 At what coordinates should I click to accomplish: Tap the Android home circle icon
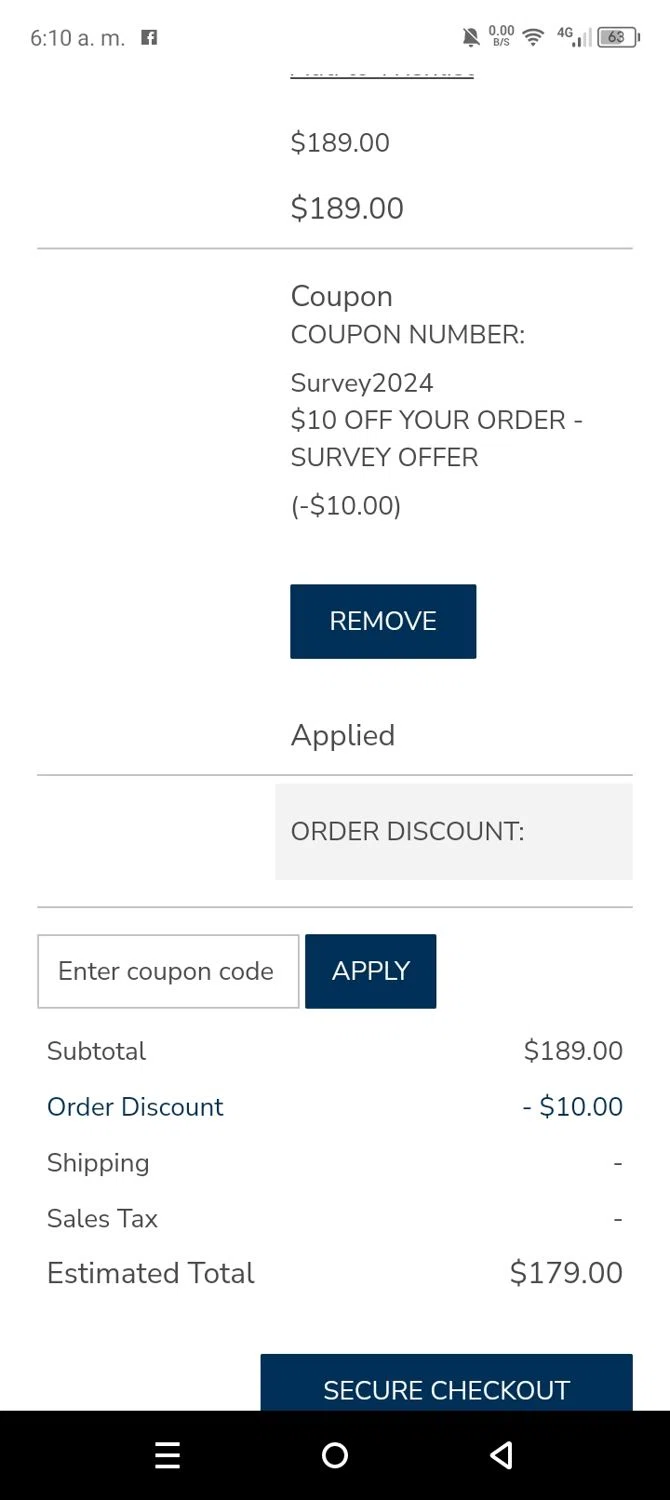(335, 1455)
